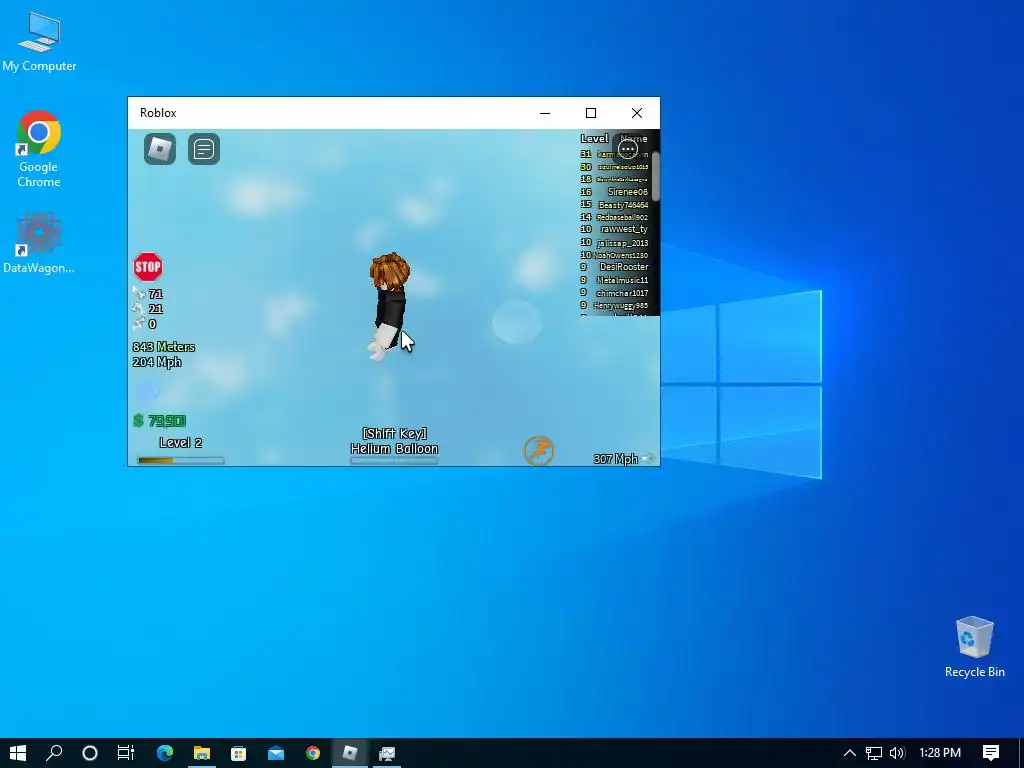Select the Google Chrome desktop shortcut

(39, 150)
